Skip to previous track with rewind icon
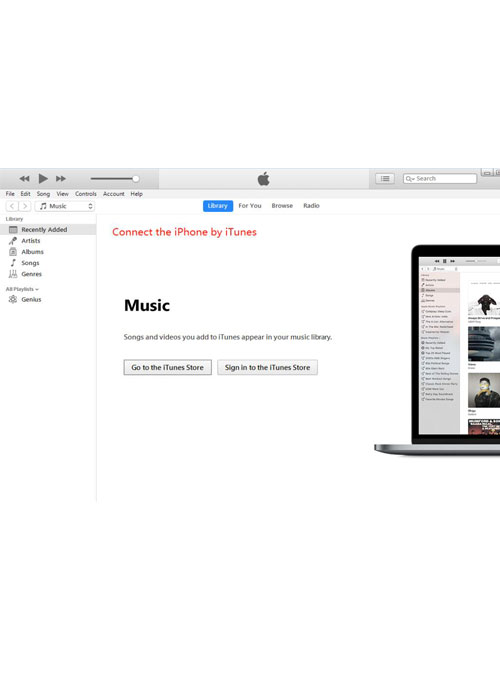The height and width of the screenshot is (700, 500). click(x=24, y=179)
